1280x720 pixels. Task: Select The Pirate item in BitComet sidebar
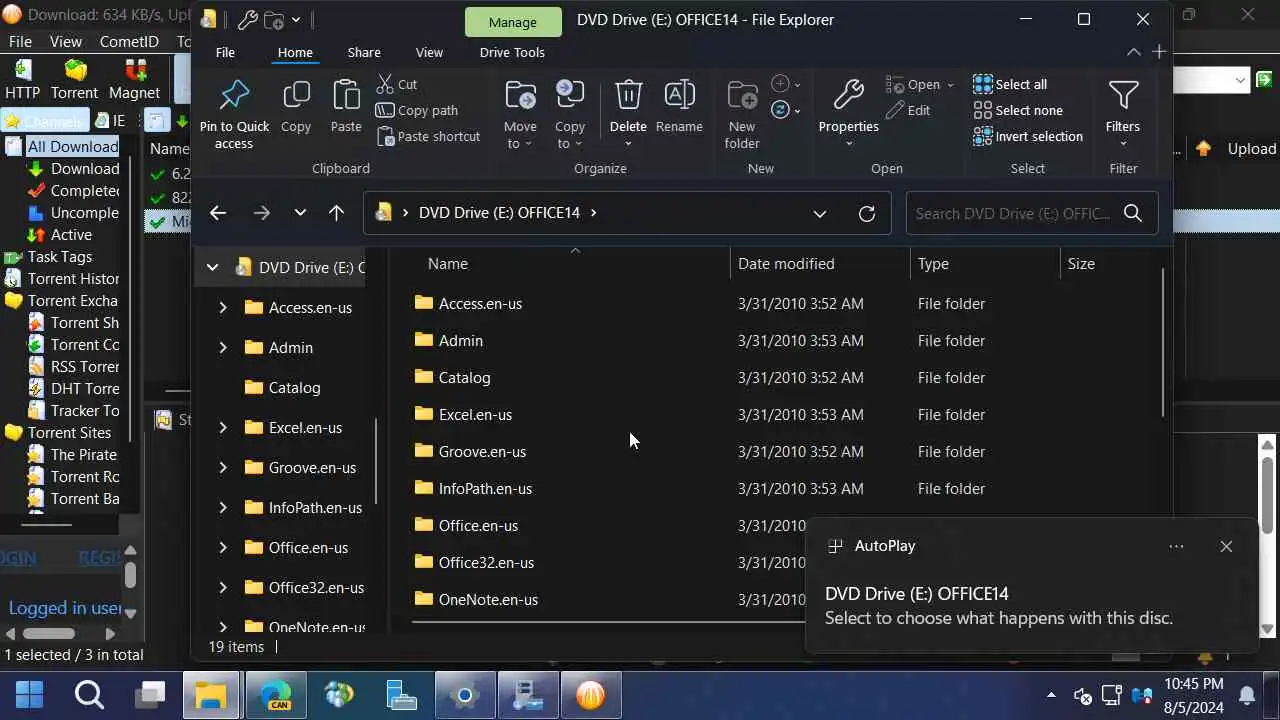pos(74,454)
